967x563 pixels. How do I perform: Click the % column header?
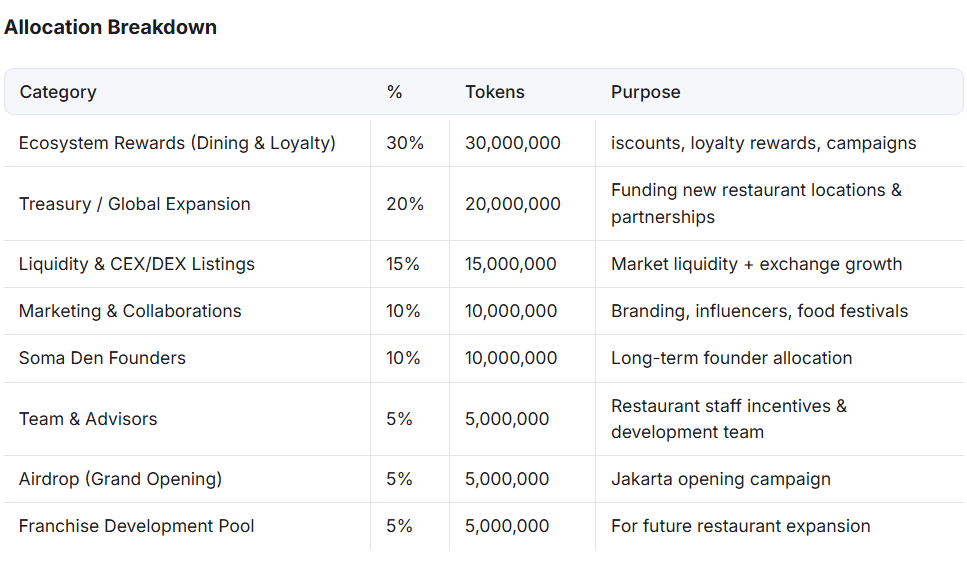click(394, 92)
